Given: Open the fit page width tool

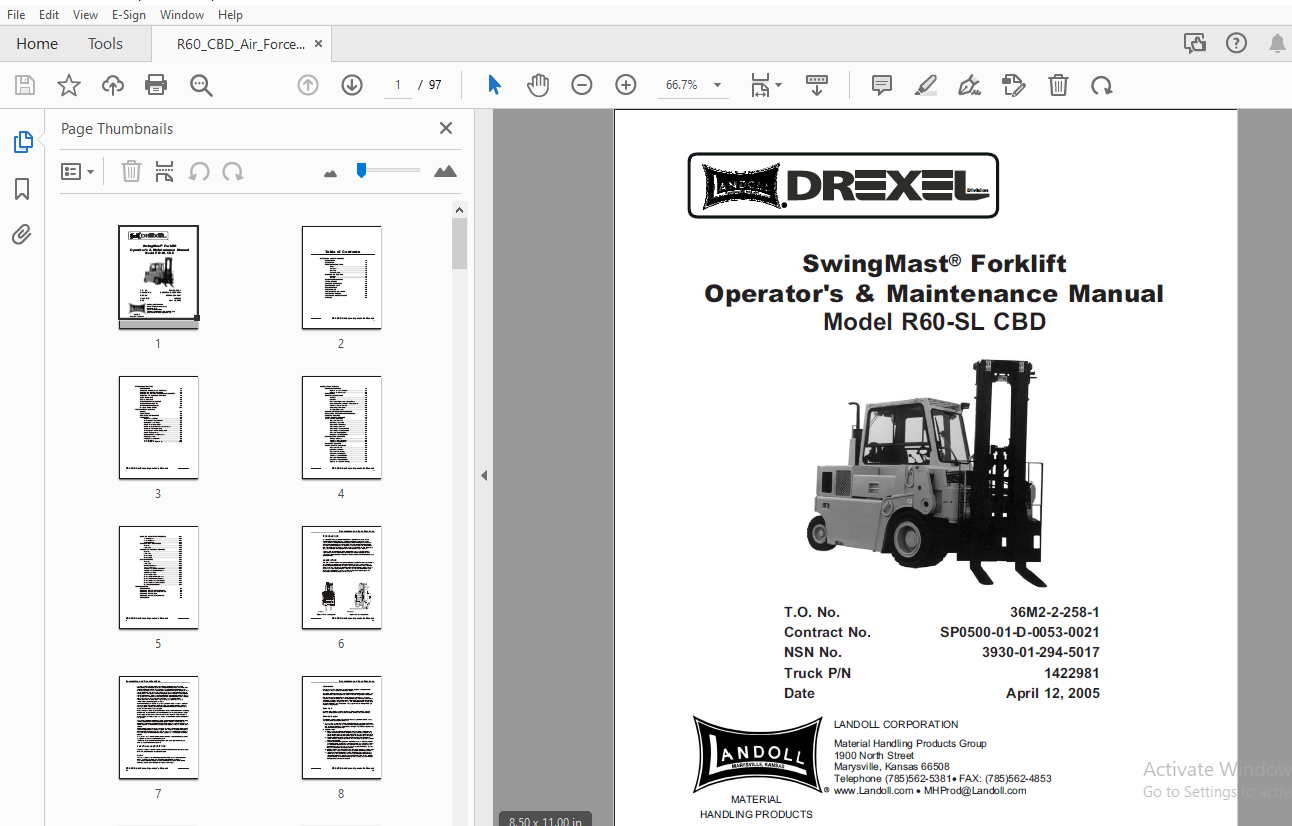Looking at the screenshot, I should tap(760, 85).
